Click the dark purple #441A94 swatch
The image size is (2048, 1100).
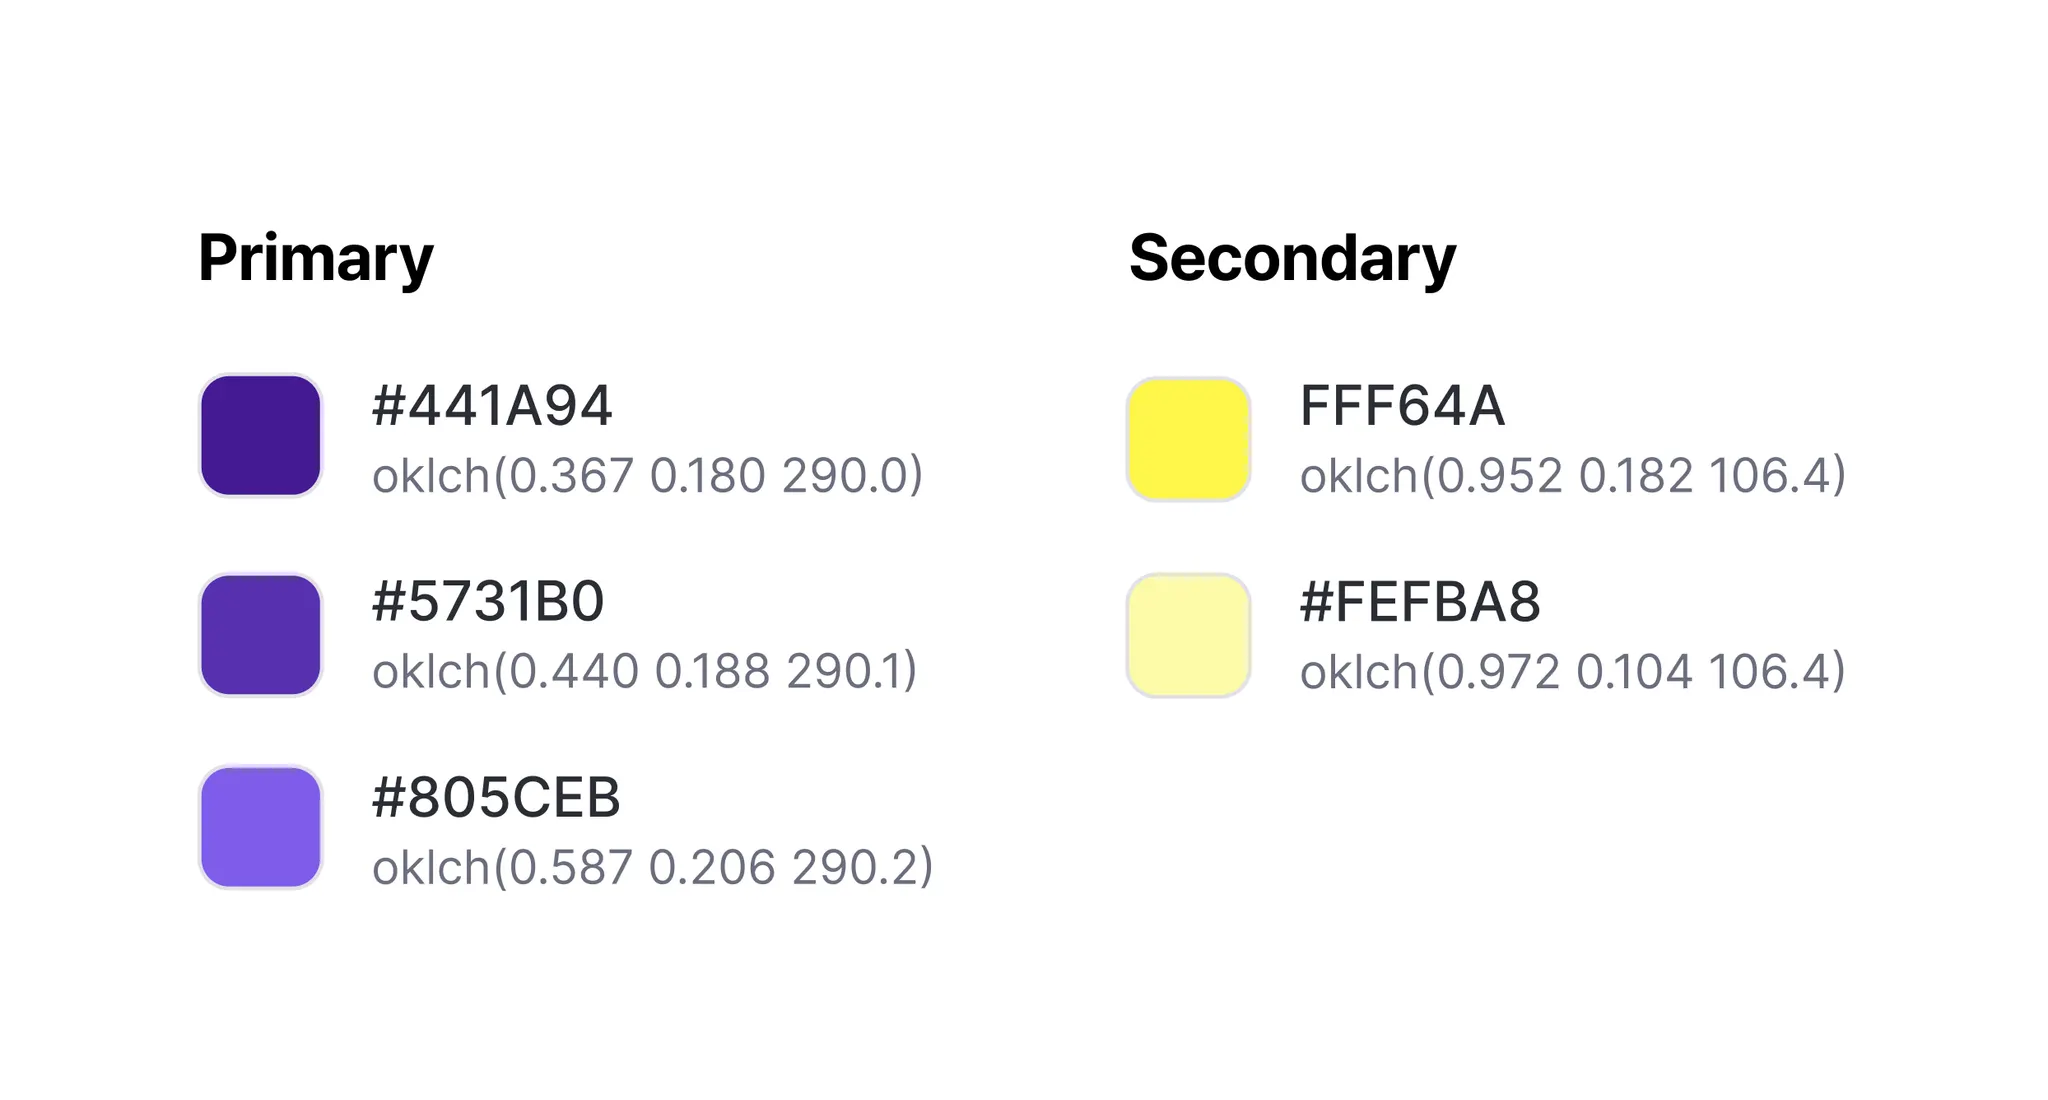point(260,435)
